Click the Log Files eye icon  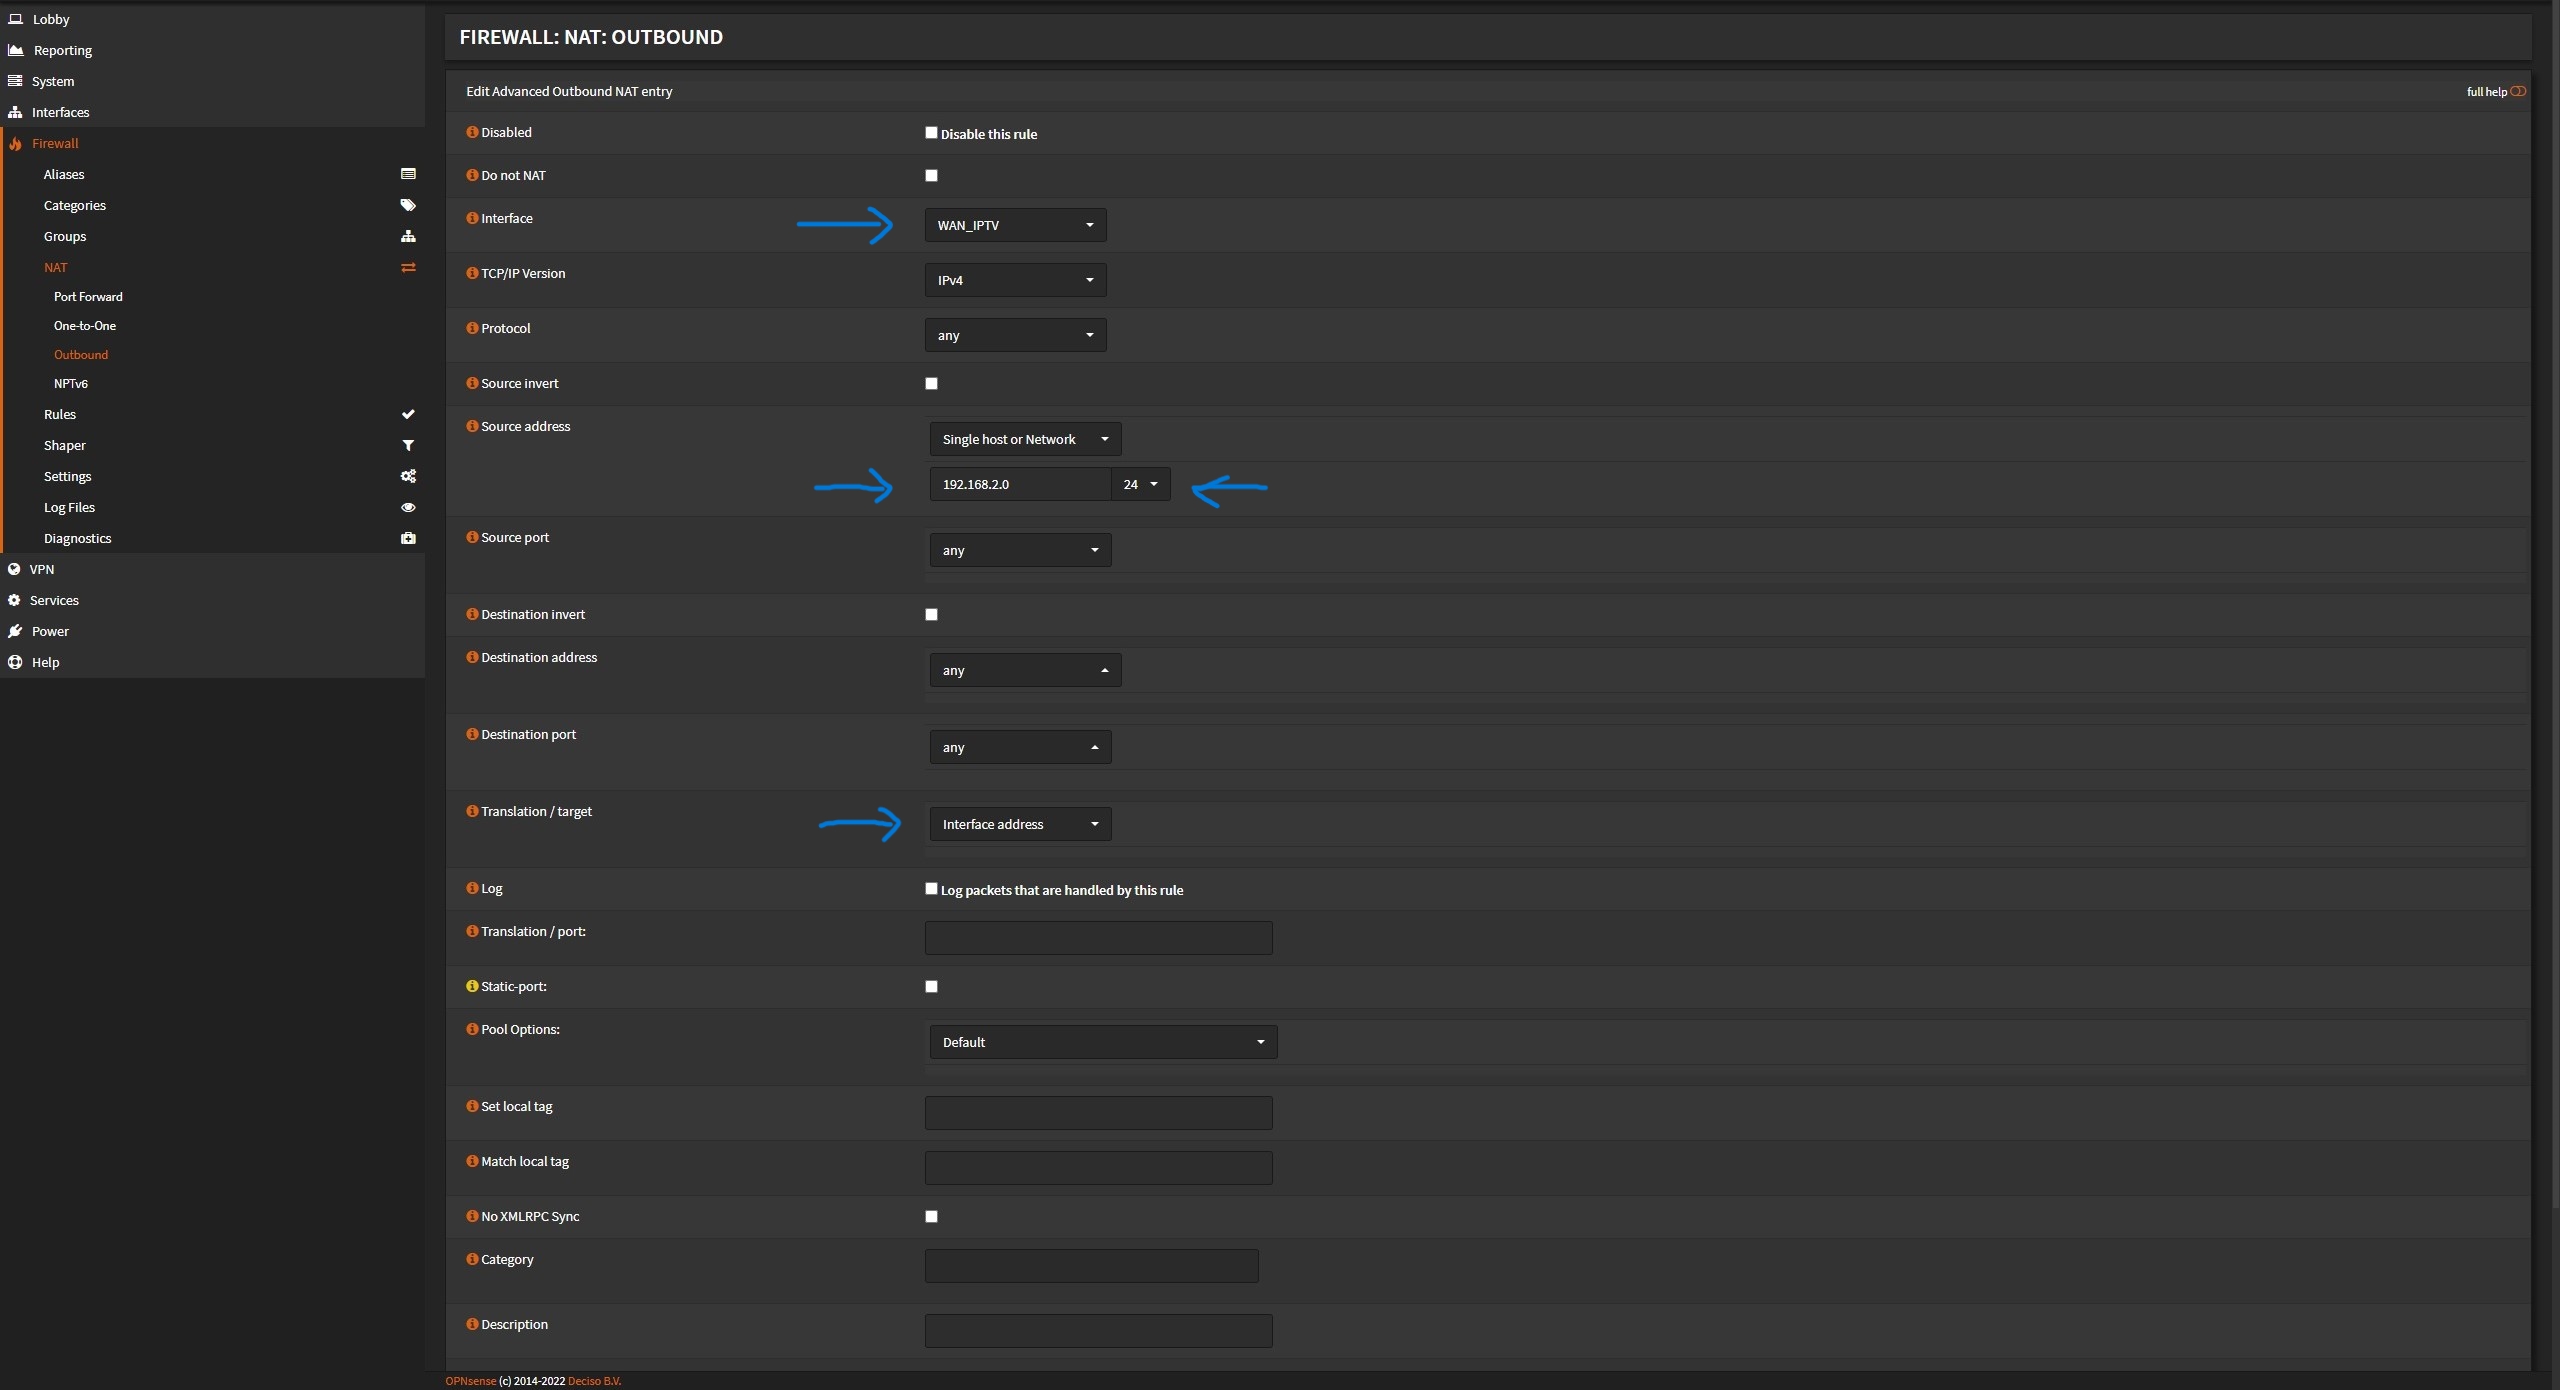tap(408, 507)
